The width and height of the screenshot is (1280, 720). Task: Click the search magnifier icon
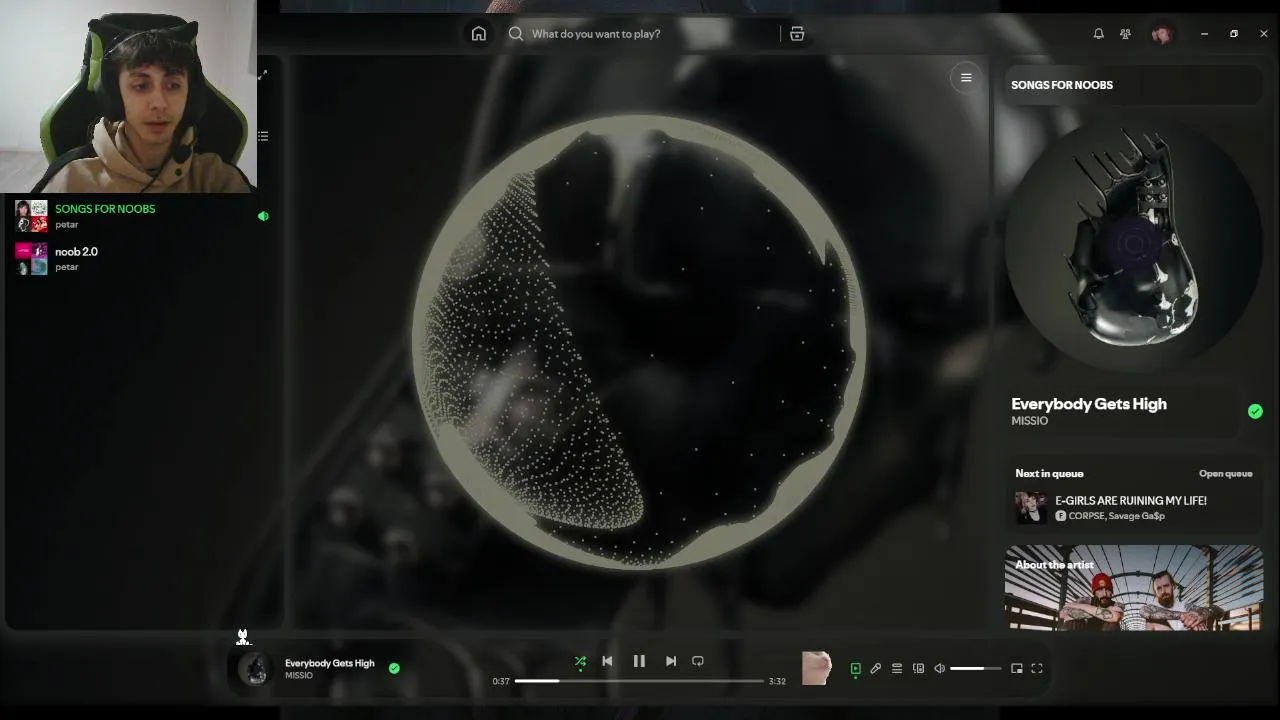pos(516,34)
